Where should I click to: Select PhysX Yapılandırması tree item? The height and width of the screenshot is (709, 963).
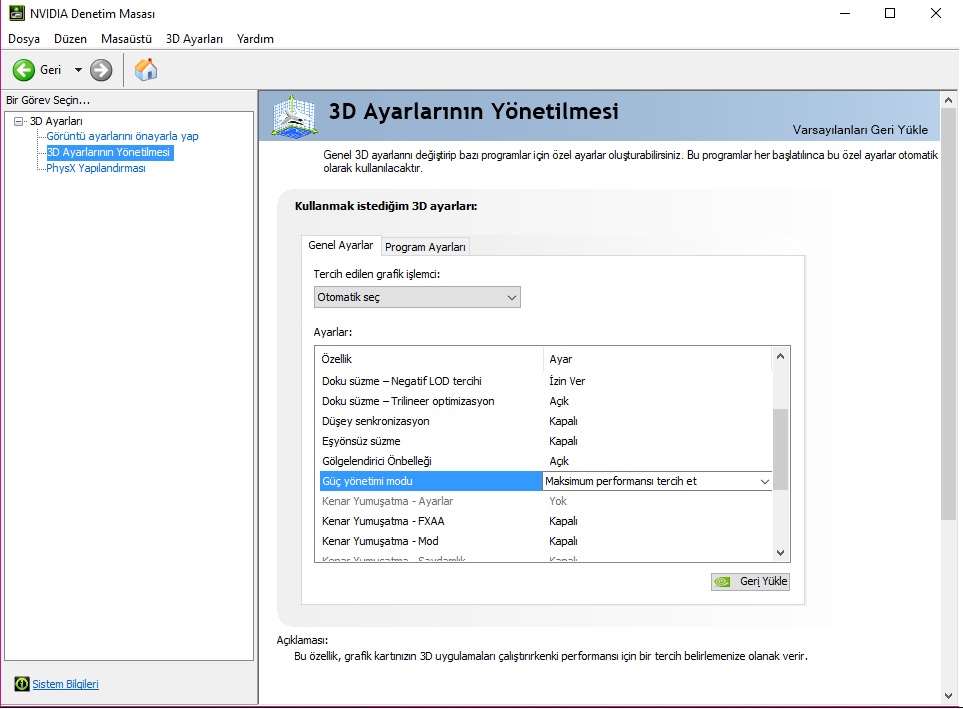[96, 168]
